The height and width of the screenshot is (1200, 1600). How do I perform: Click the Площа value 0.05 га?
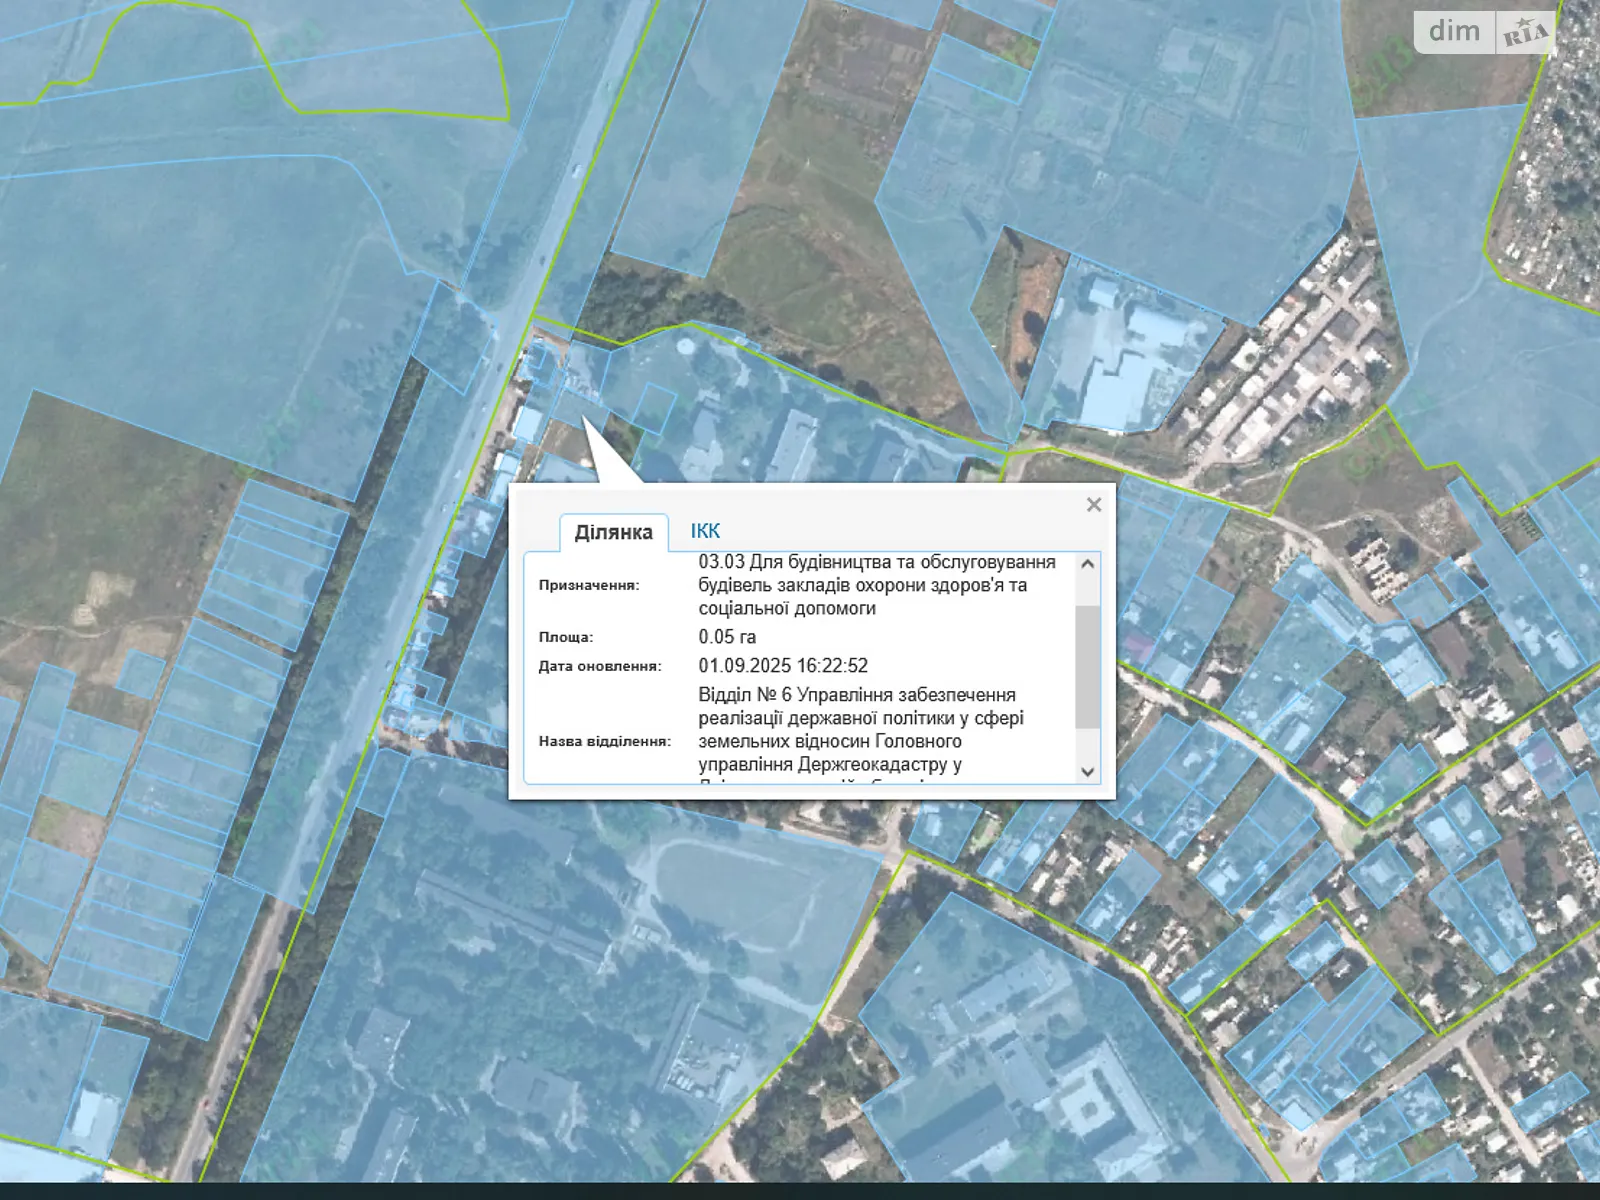point(727,637)
